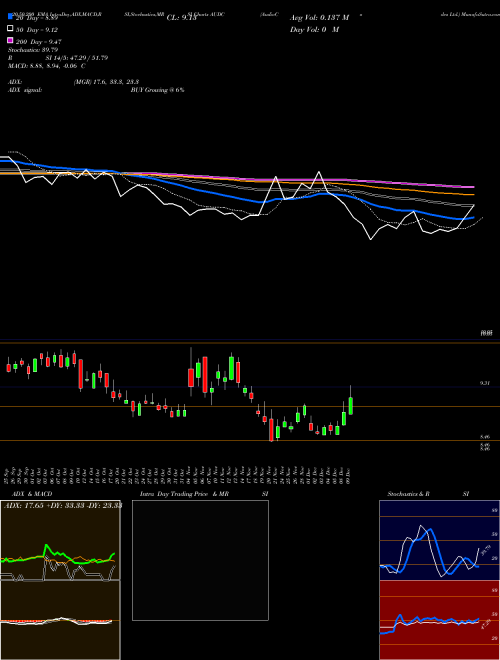
Task: Click the 'CL: 9.13' closing price text
Action: click(181, 18)
